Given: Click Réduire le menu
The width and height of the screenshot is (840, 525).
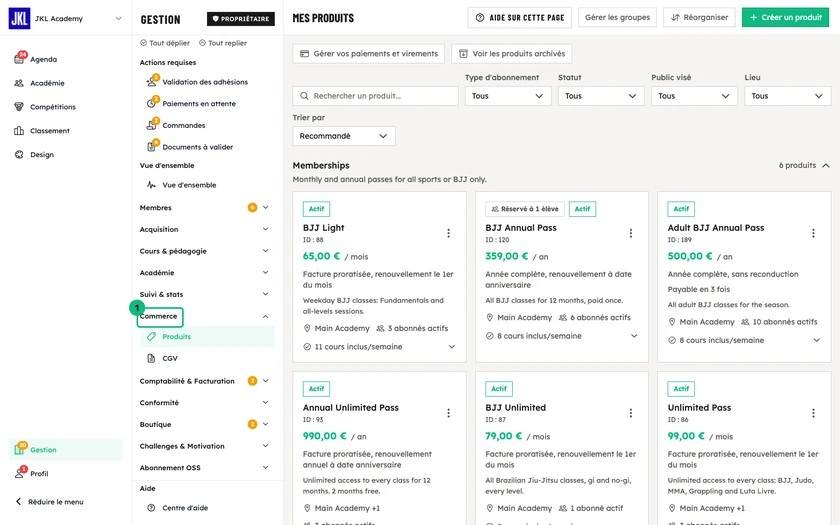Looking at the screenshot, I should pyautogui.click(x=49, y=502).
